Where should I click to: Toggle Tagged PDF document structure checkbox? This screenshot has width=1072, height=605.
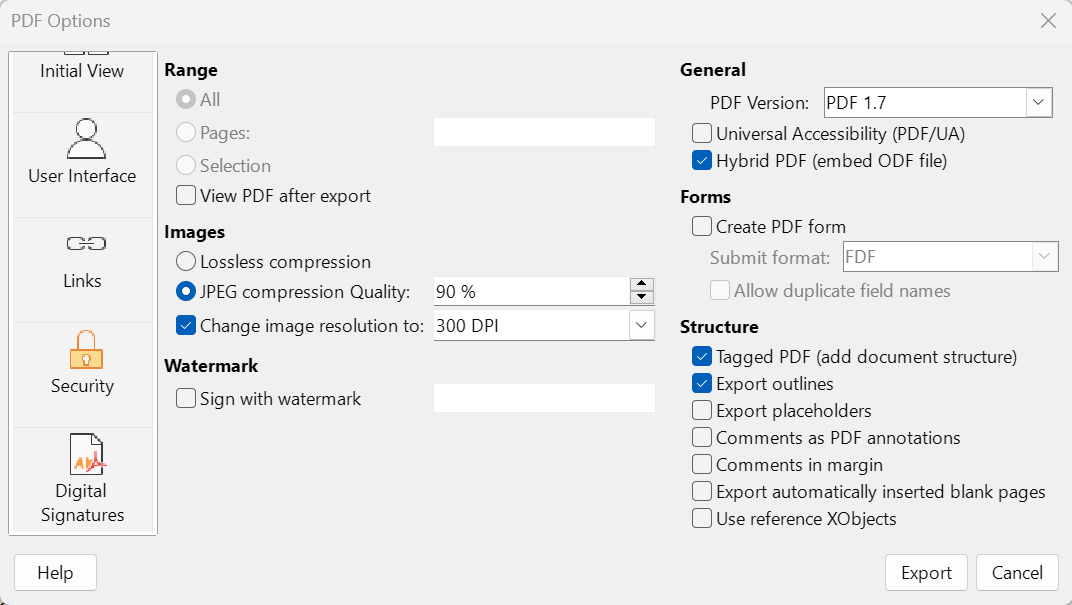[x=702, y=357]
